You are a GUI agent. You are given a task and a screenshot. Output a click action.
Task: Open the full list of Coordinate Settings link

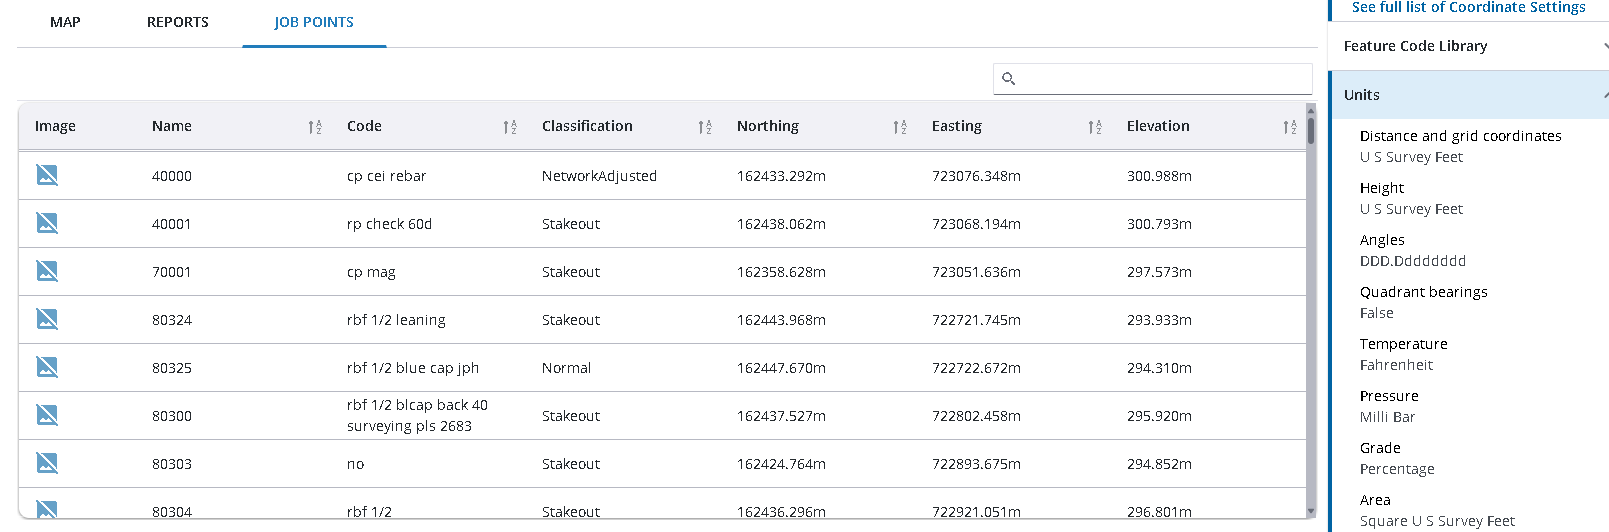point(1468,8)
